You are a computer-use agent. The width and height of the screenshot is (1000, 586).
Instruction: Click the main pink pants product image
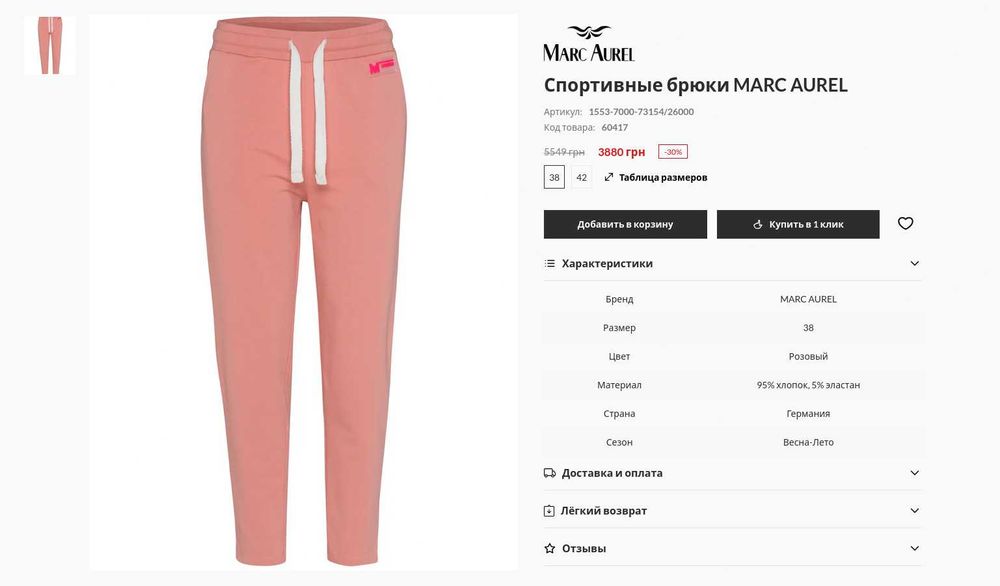tap(304, 292)
